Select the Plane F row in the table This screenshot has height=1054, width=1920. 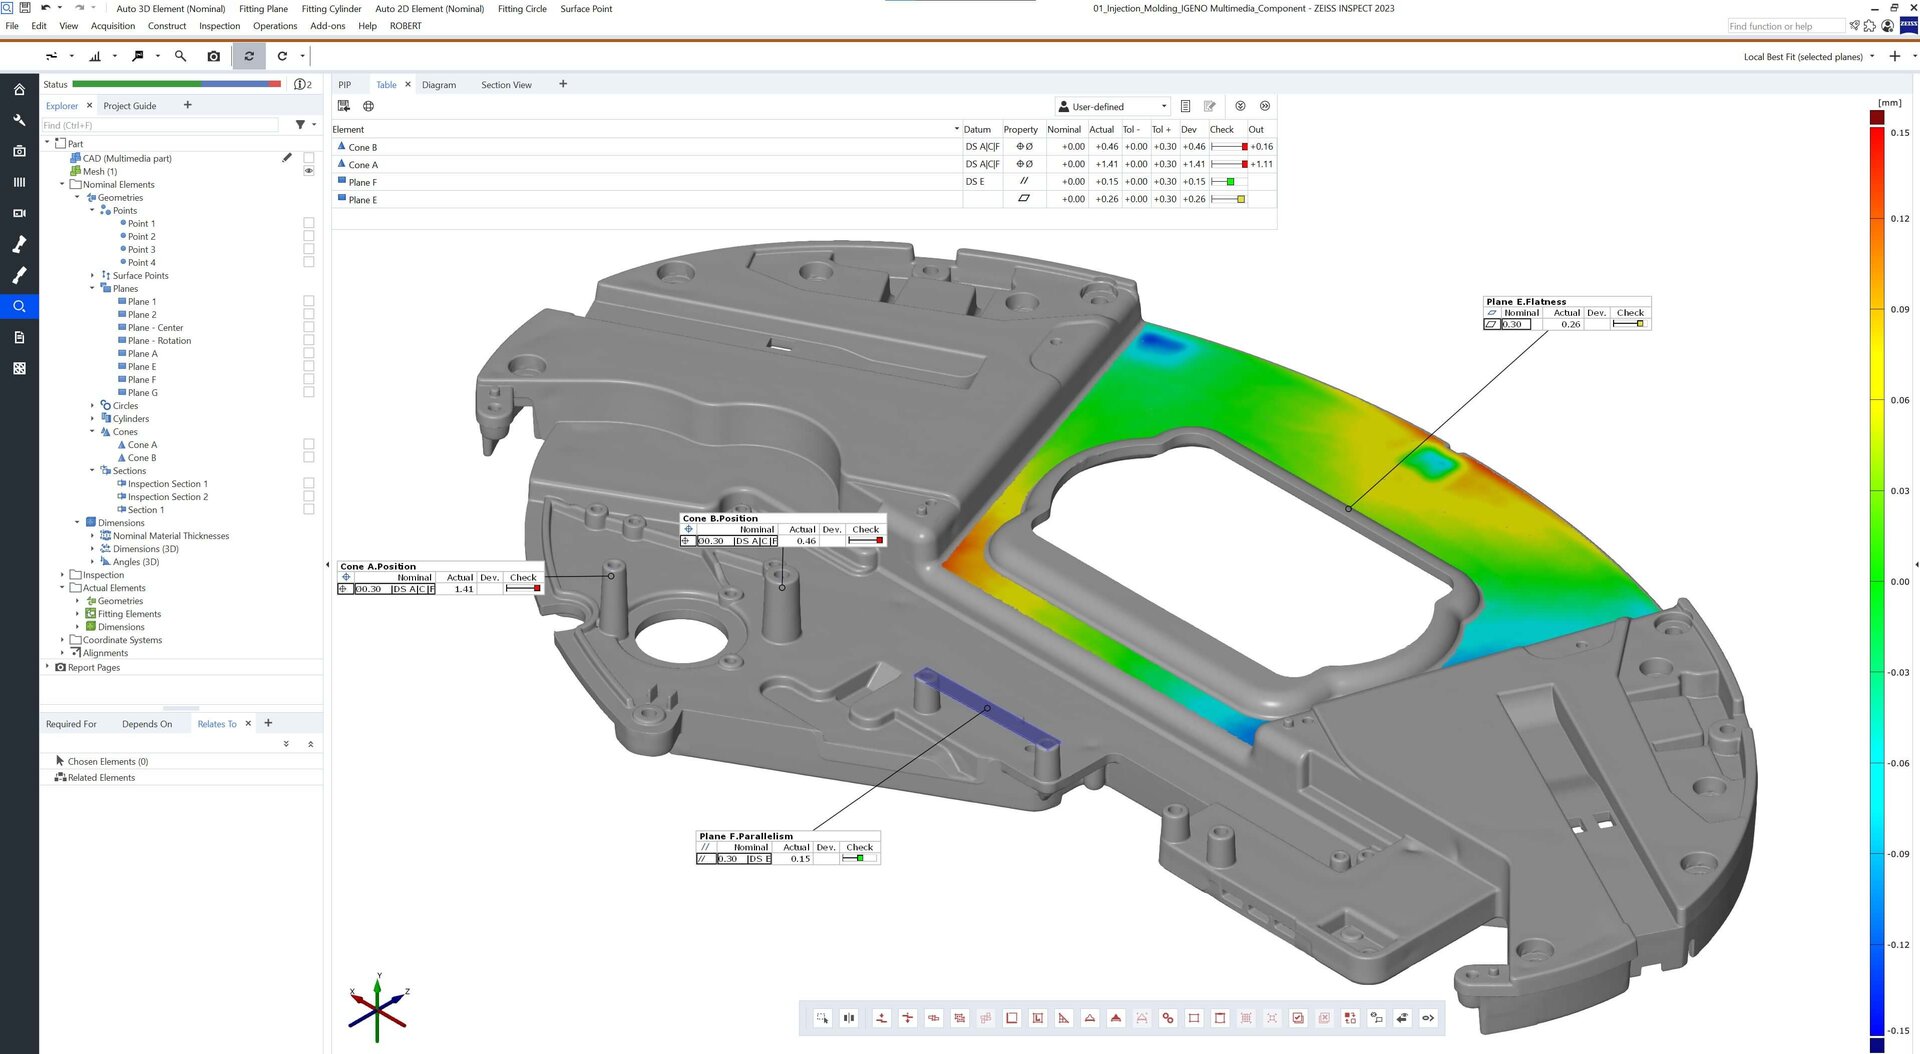(x=804, y=182)
